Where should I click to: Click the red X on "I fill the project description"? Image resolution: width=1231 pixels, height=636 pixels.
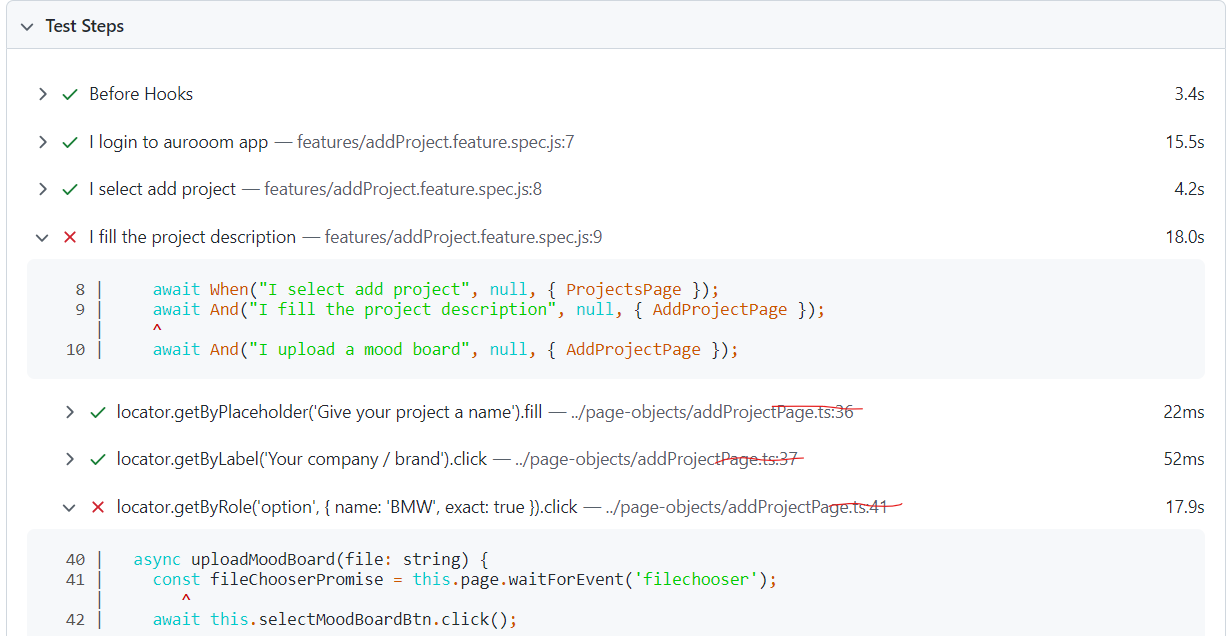70,237
